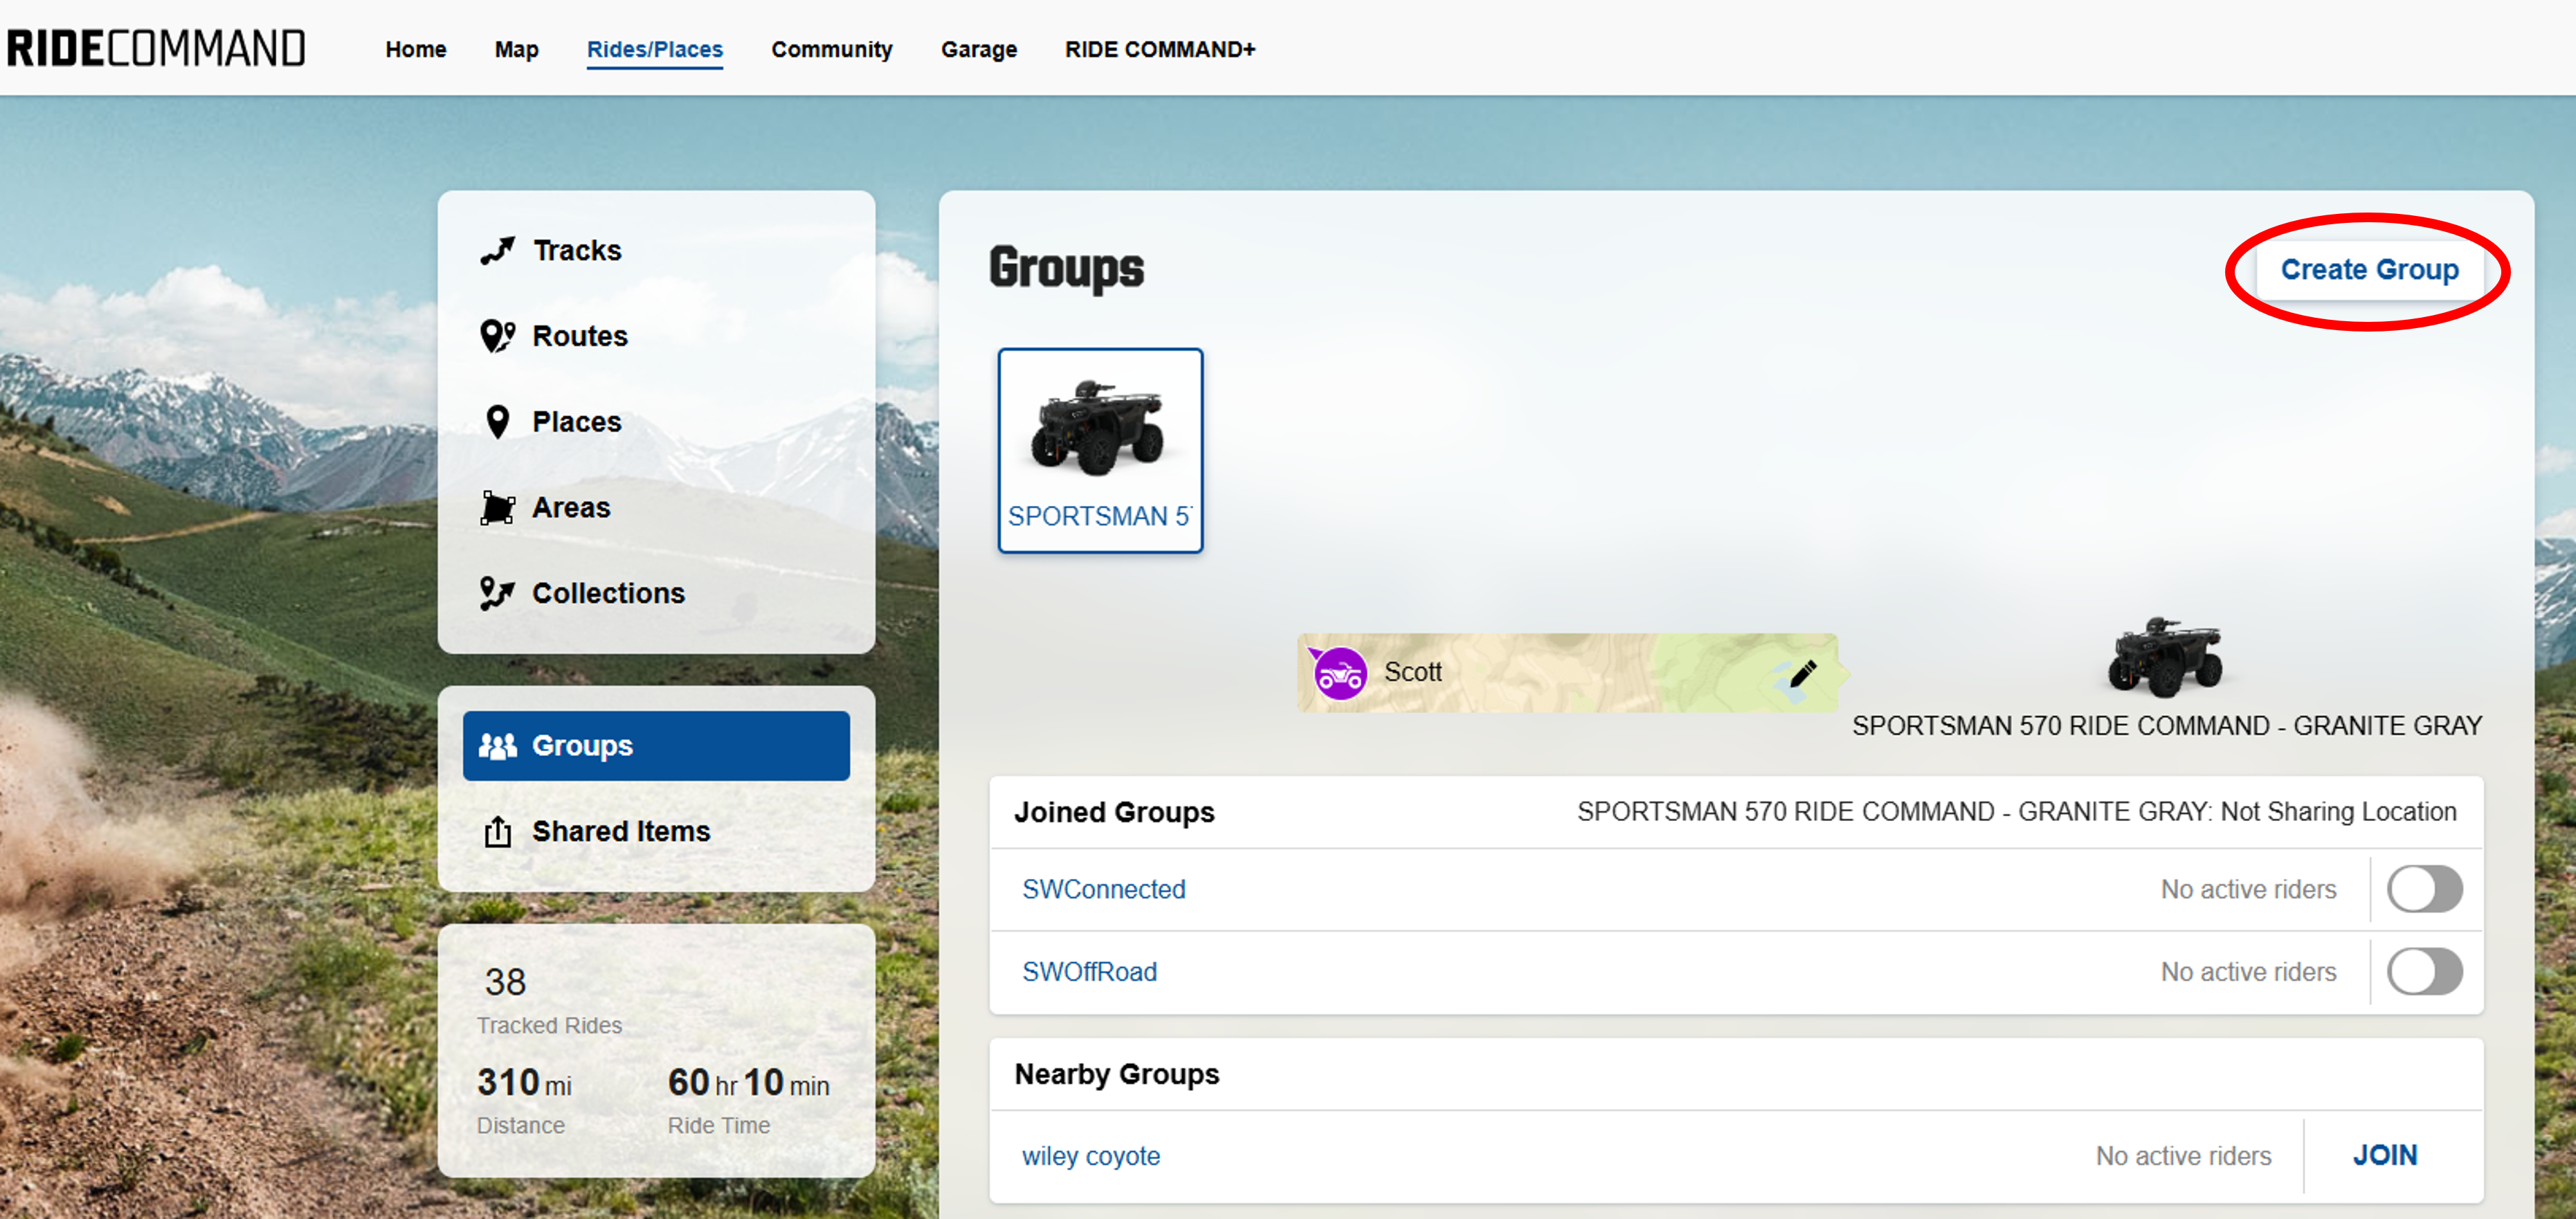The image size is (2576, 1219).
Task: Click the Groups page title
Action: point(1066,268)
